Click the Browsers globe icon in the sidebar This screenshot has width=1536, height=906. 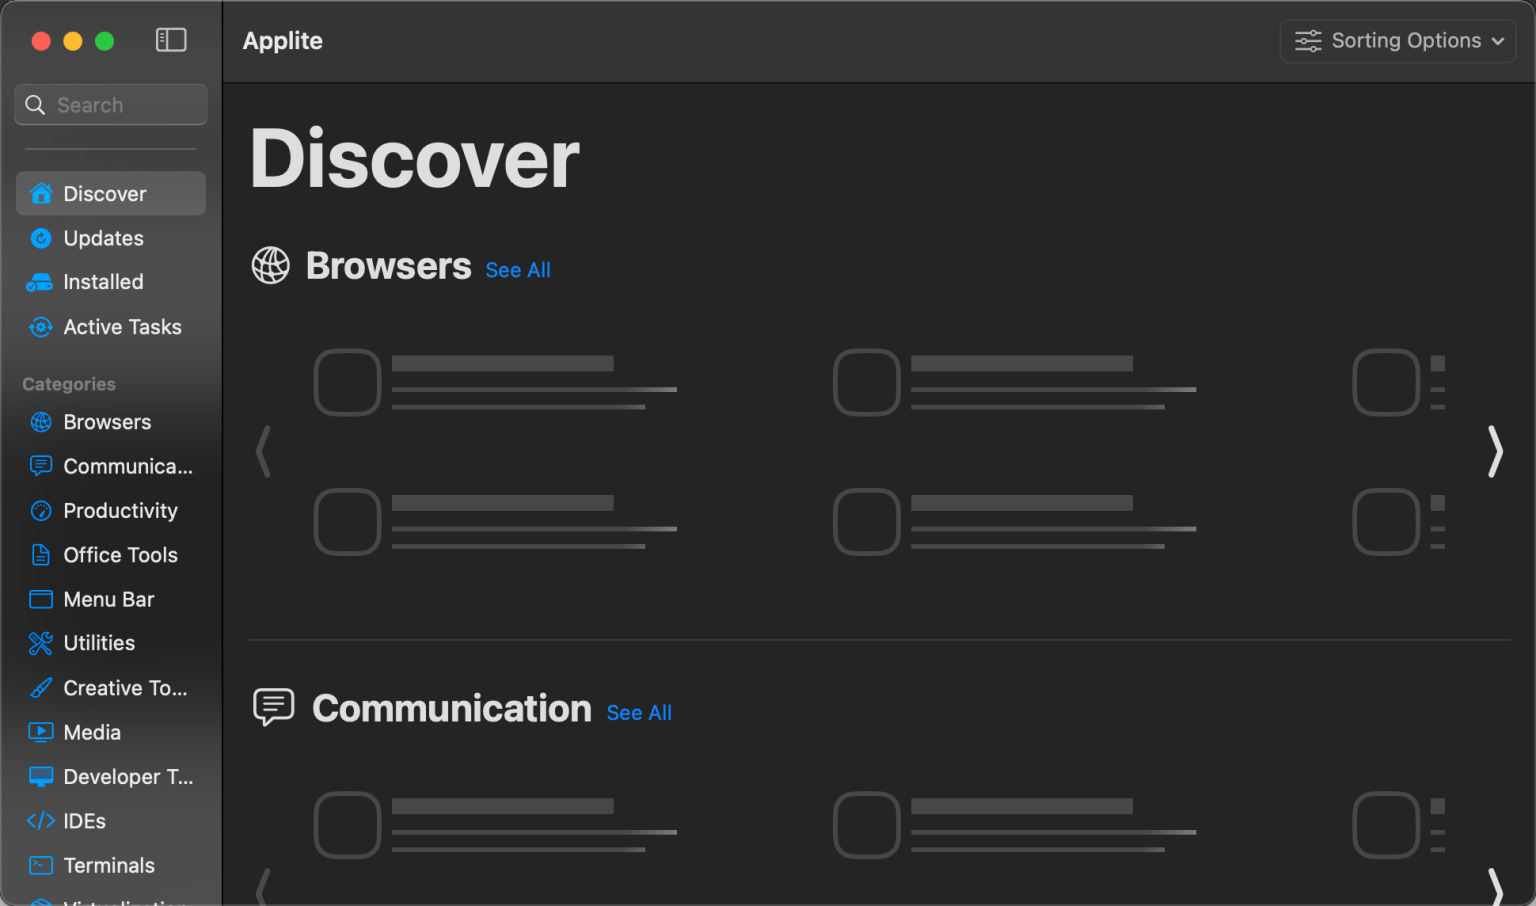pos(40,422)
